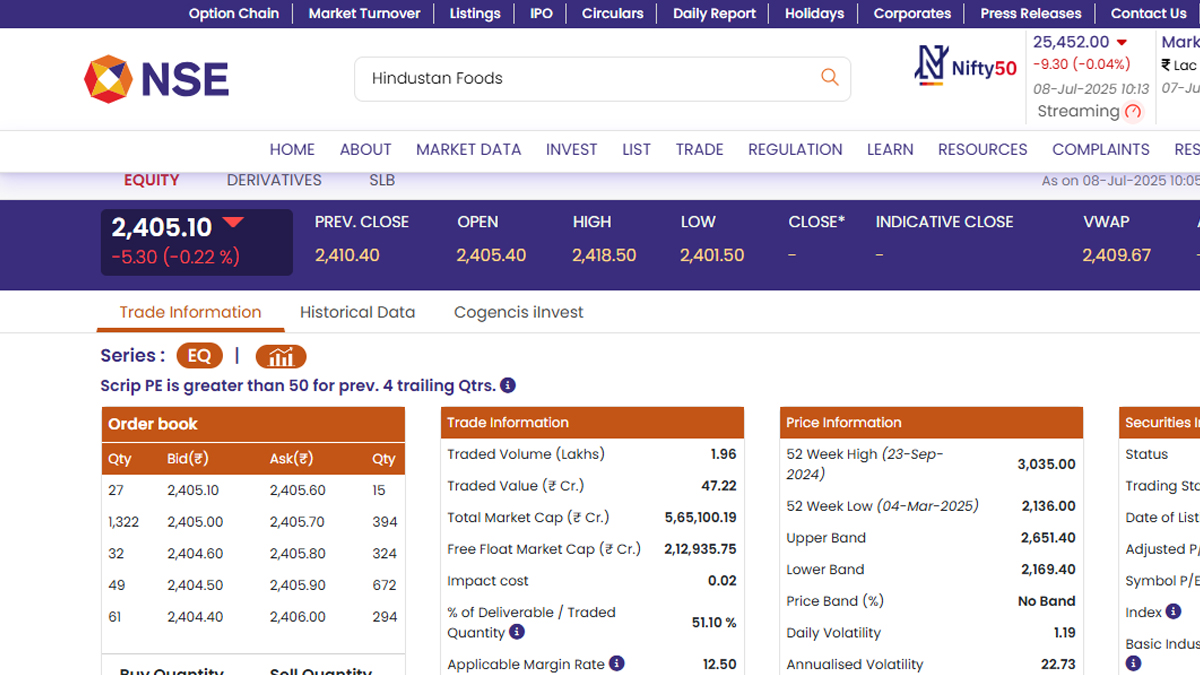Click the Streaming gauge icon
Screen dimensions: 1200x675
pos(1133,112)
